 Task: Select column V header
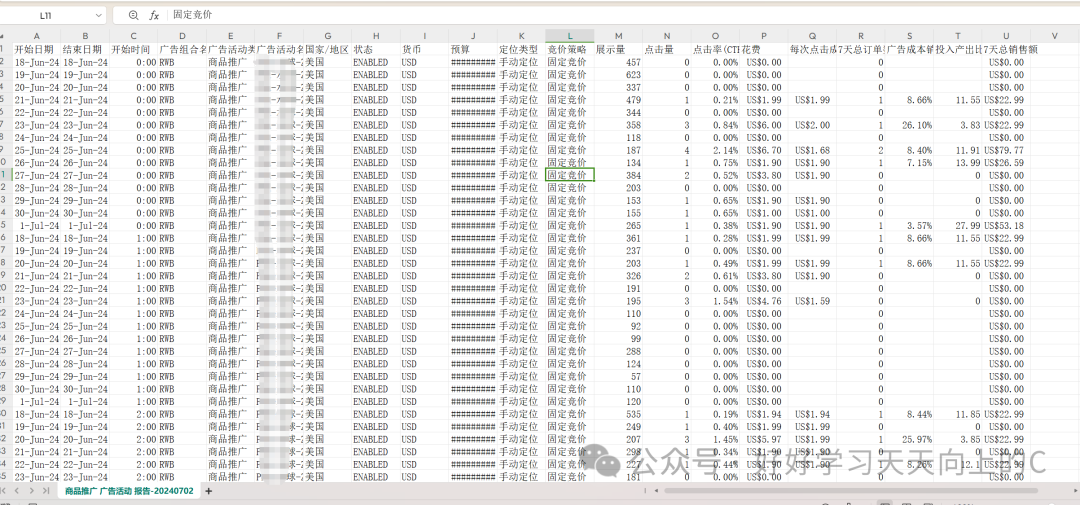click(1055, 36)
